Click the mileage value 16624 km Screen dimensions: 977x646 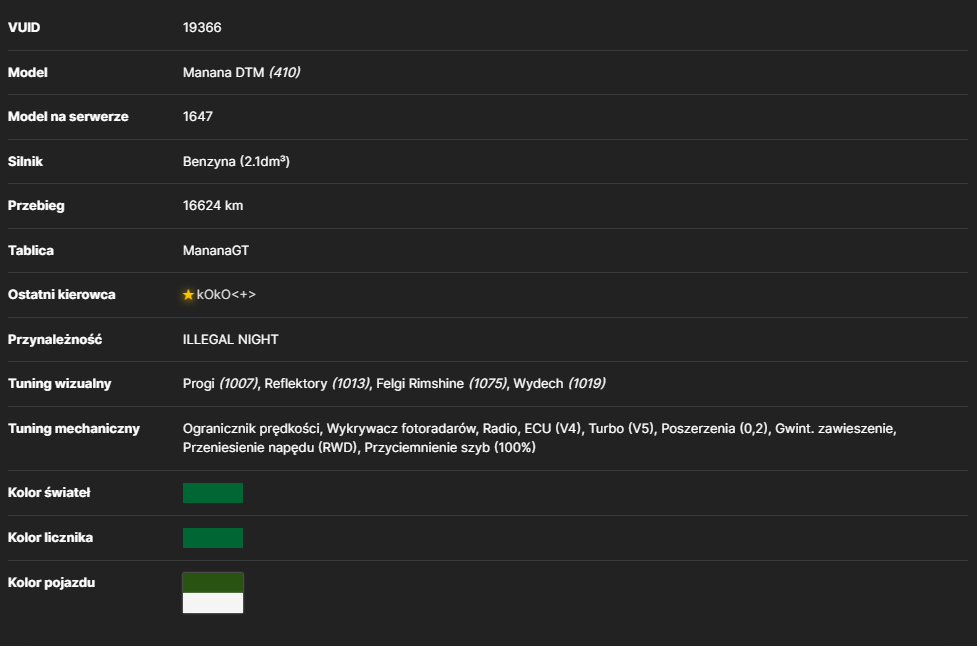click(x=212, y=206)
